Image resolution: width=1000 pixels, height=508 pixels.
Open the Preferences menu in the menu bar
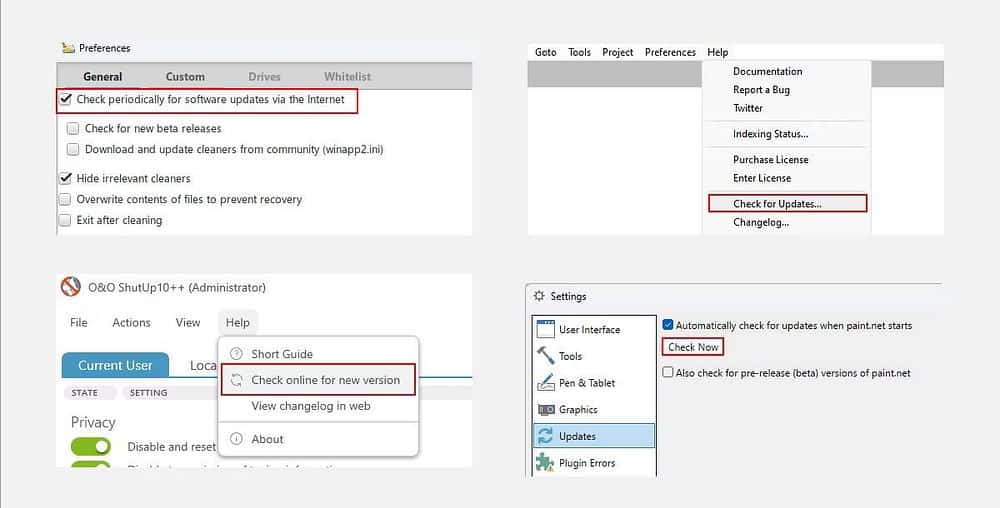click(670, 52)
